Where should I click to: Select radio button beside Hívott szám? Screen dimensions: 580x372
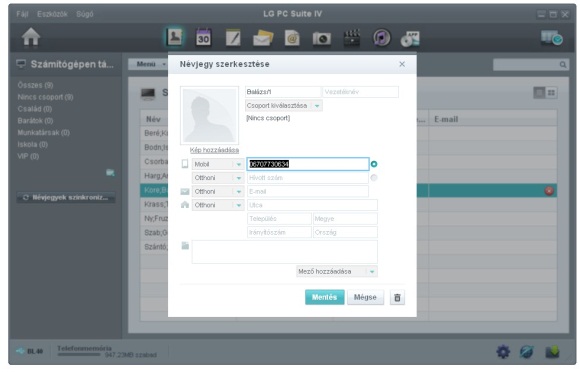click(374, 177)
